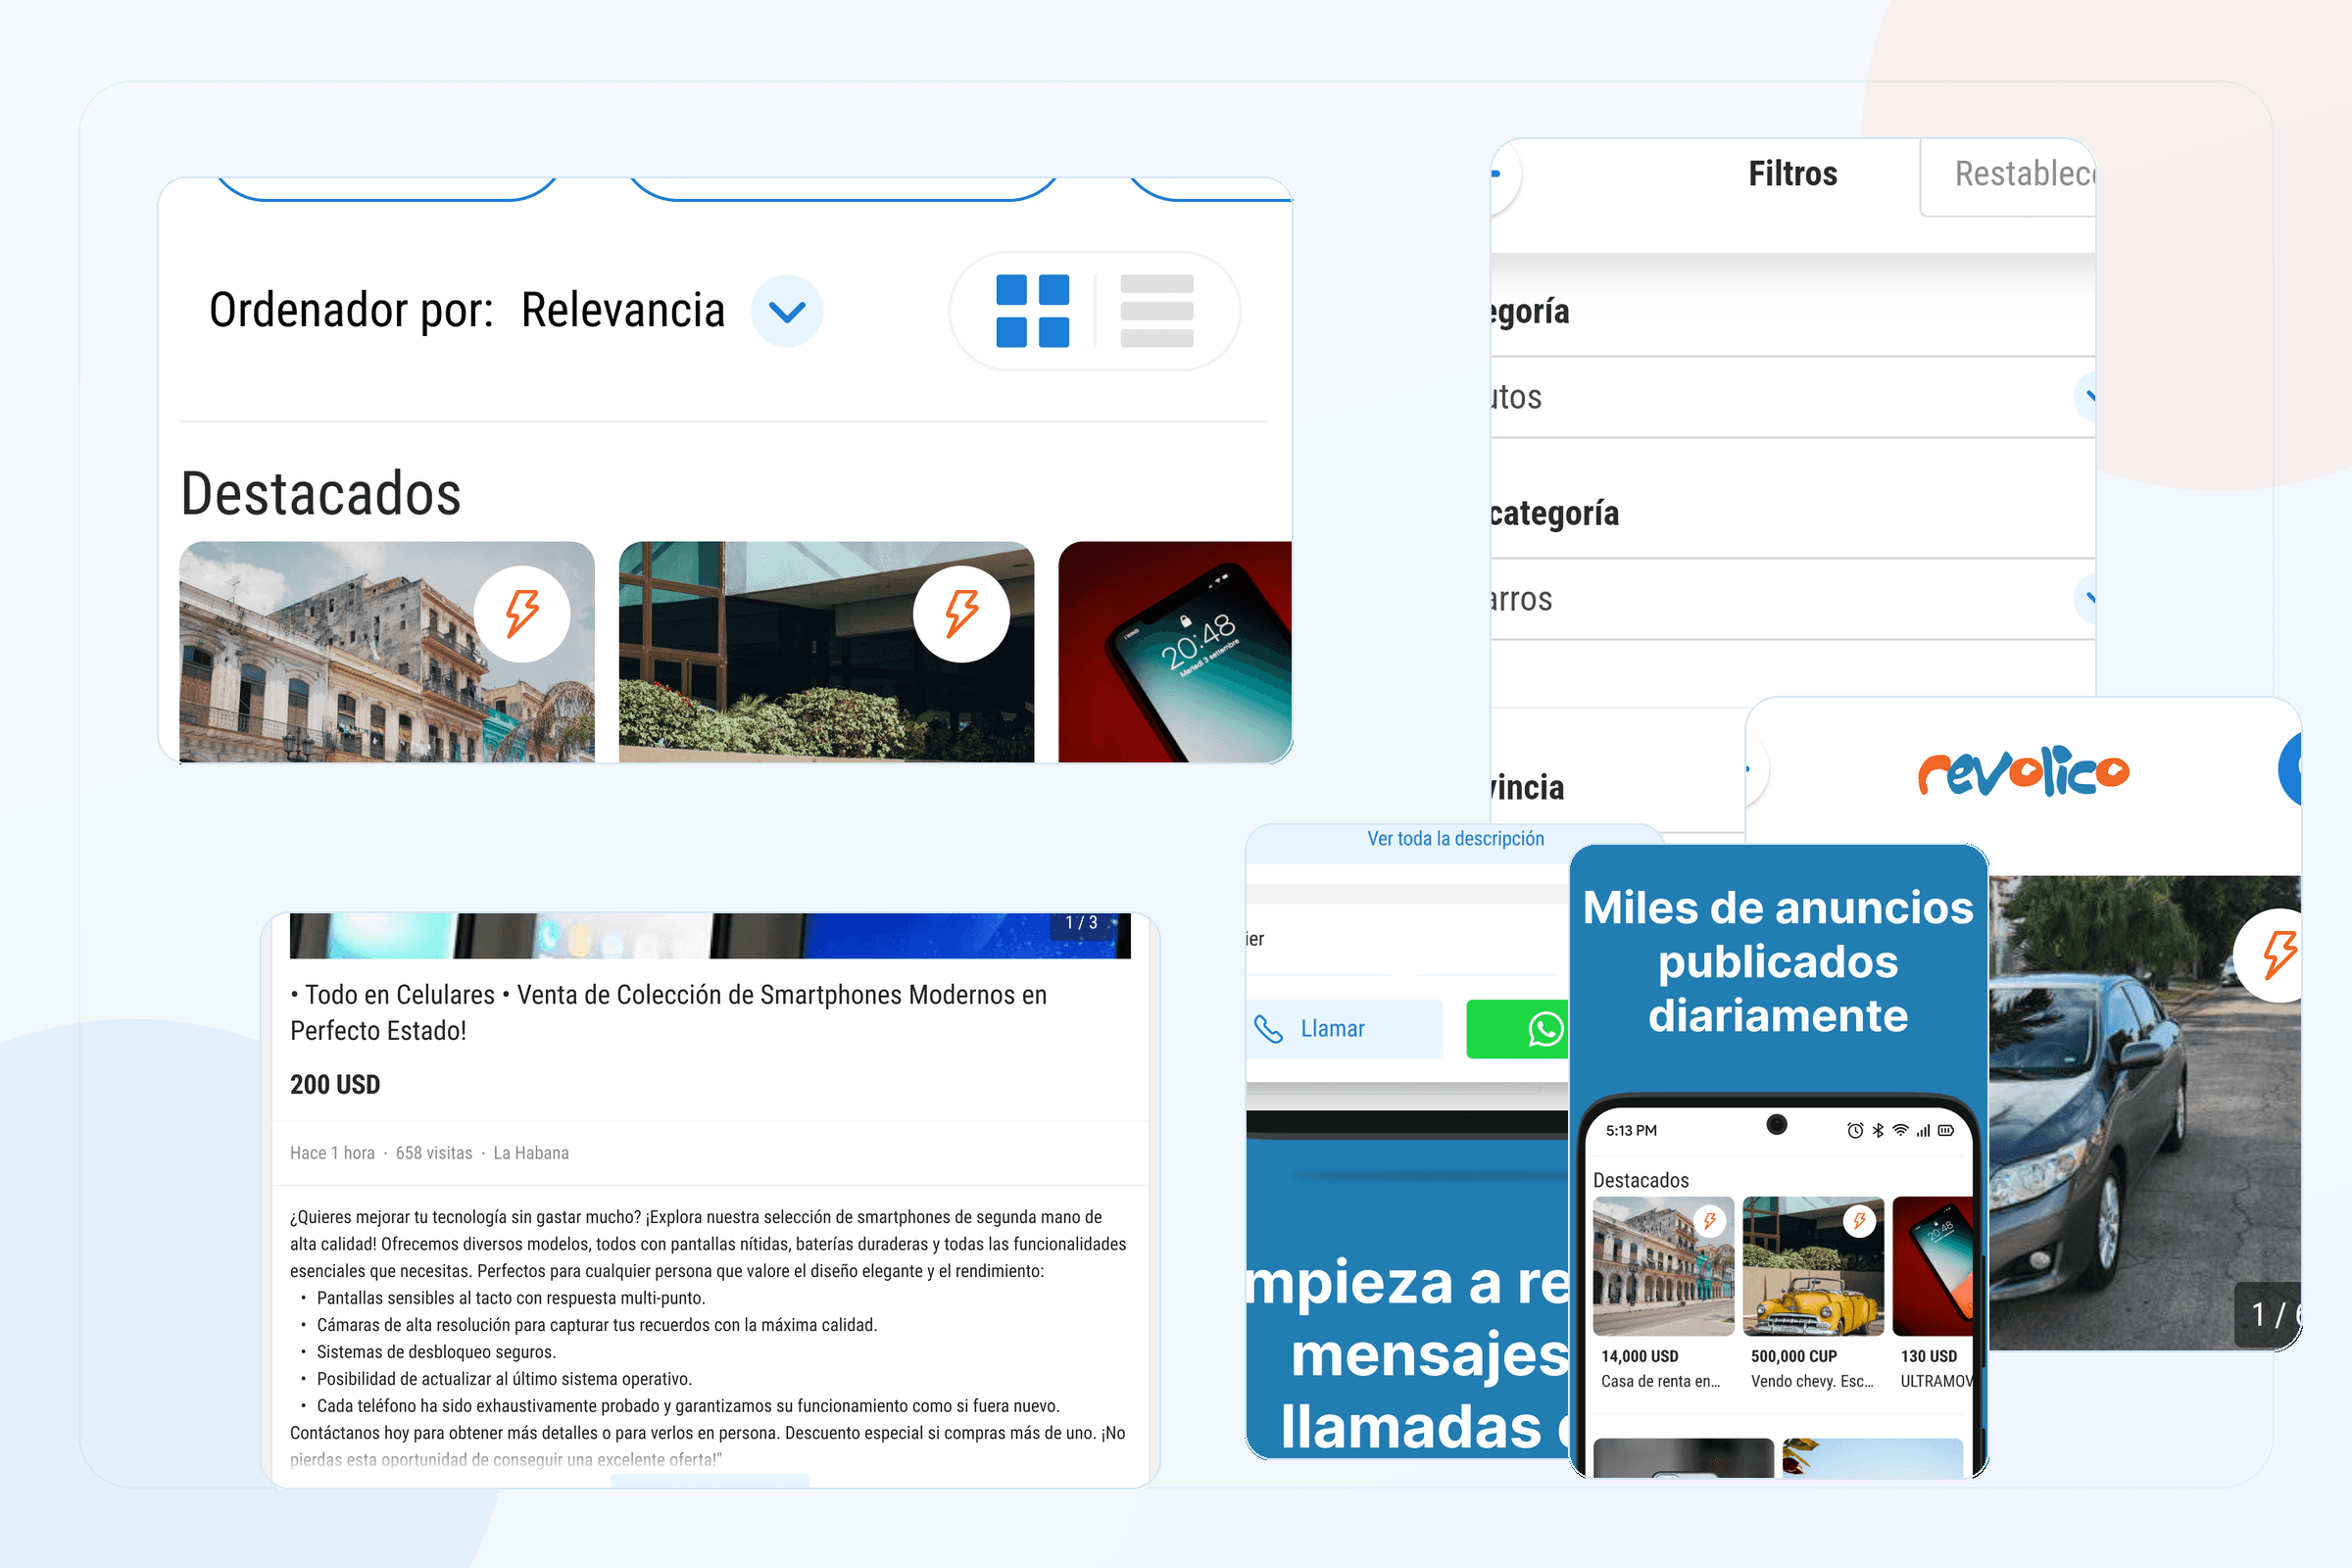Open WhatsApp via the green button
Image resolution: width=2352 pixels, height=1568 pixels.
click(x=1517, y=1029)
